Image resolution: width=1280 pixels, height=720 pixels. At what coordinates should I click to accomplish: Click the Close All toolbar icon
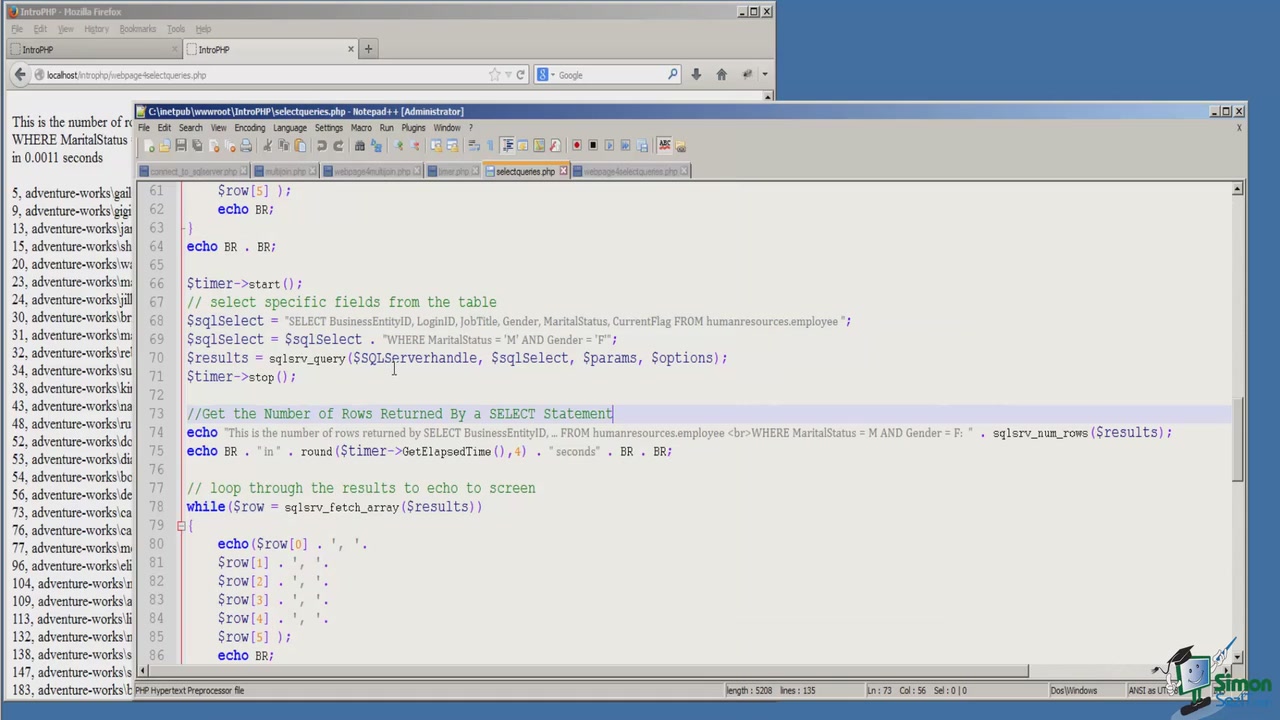(x=231, y=146)
